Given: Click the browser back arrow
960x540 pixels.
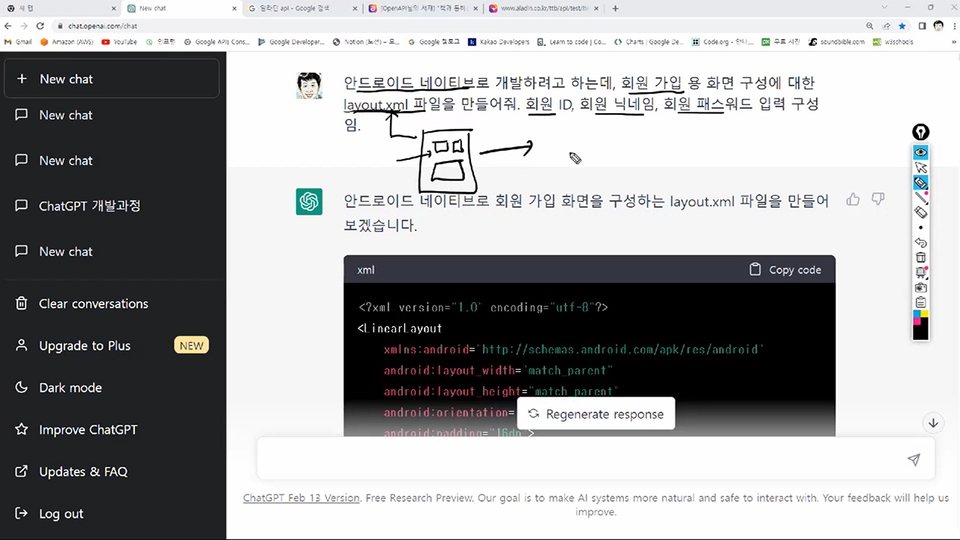Looking at the screenshot, I should coord(8,26).
